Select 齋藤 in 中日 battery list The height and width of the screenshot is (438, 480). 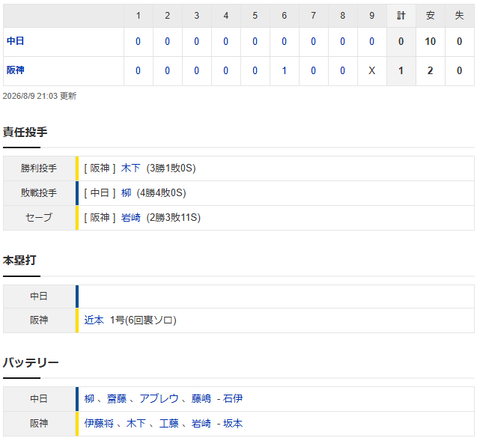point(117,398)
